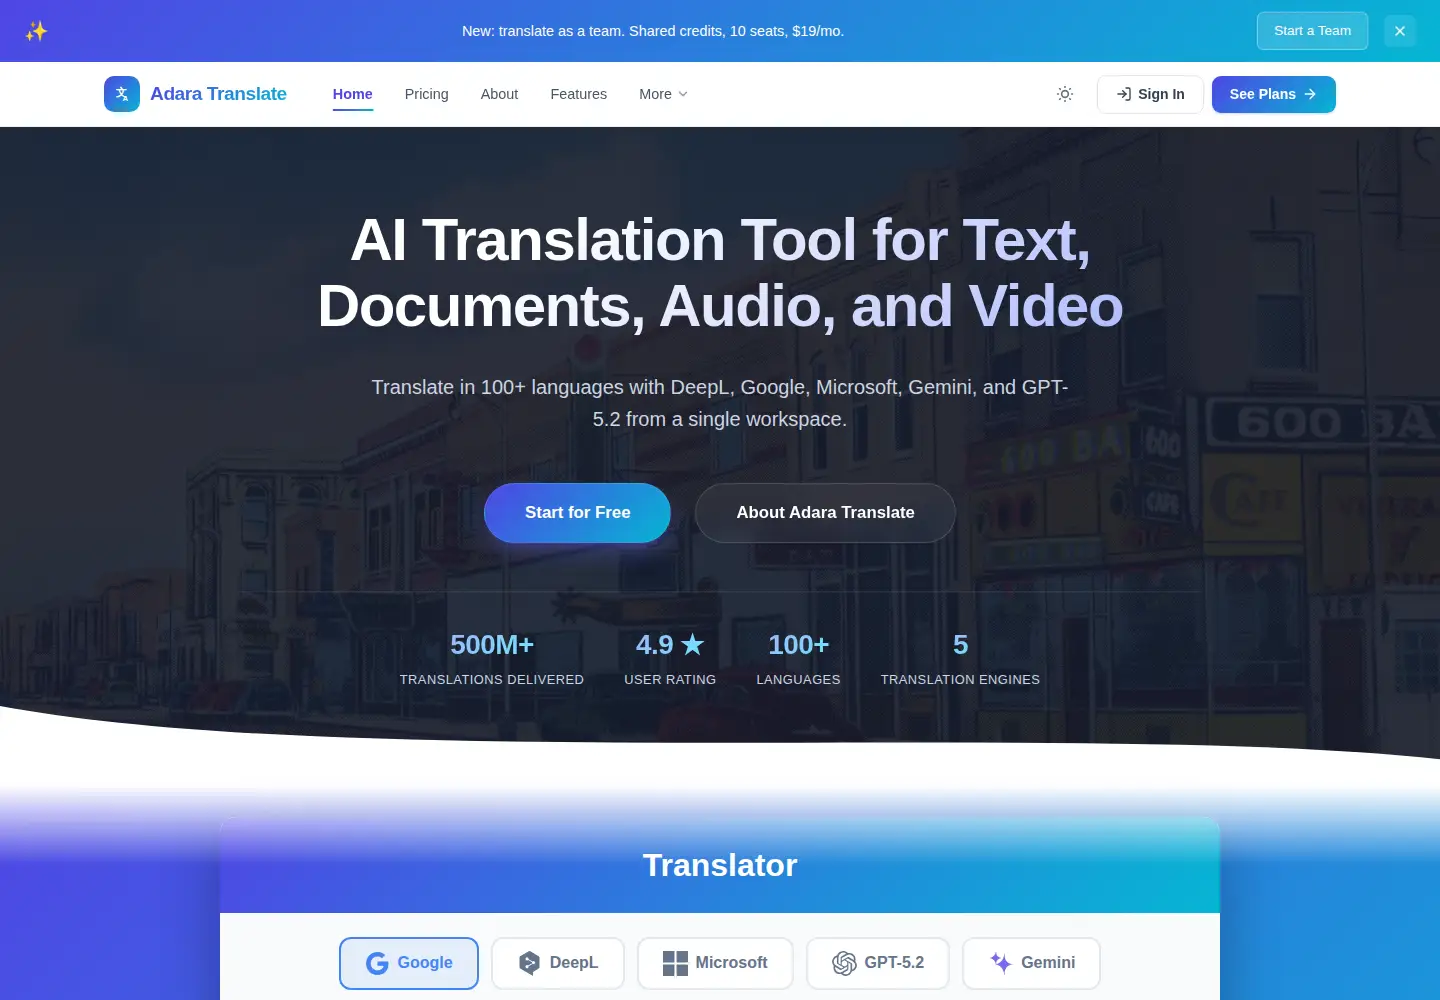Select the DeepL translation engine
Viewport: 1440px width, 1000px height.
(x=558, y=963)
